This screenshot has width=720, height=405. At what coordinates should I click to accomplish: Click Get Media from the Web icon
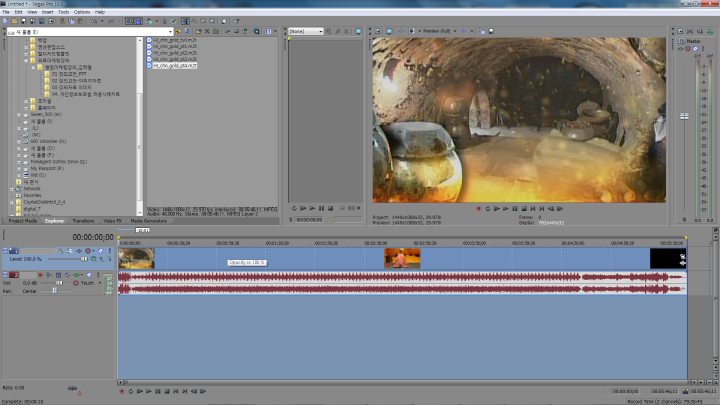point(256,31)
